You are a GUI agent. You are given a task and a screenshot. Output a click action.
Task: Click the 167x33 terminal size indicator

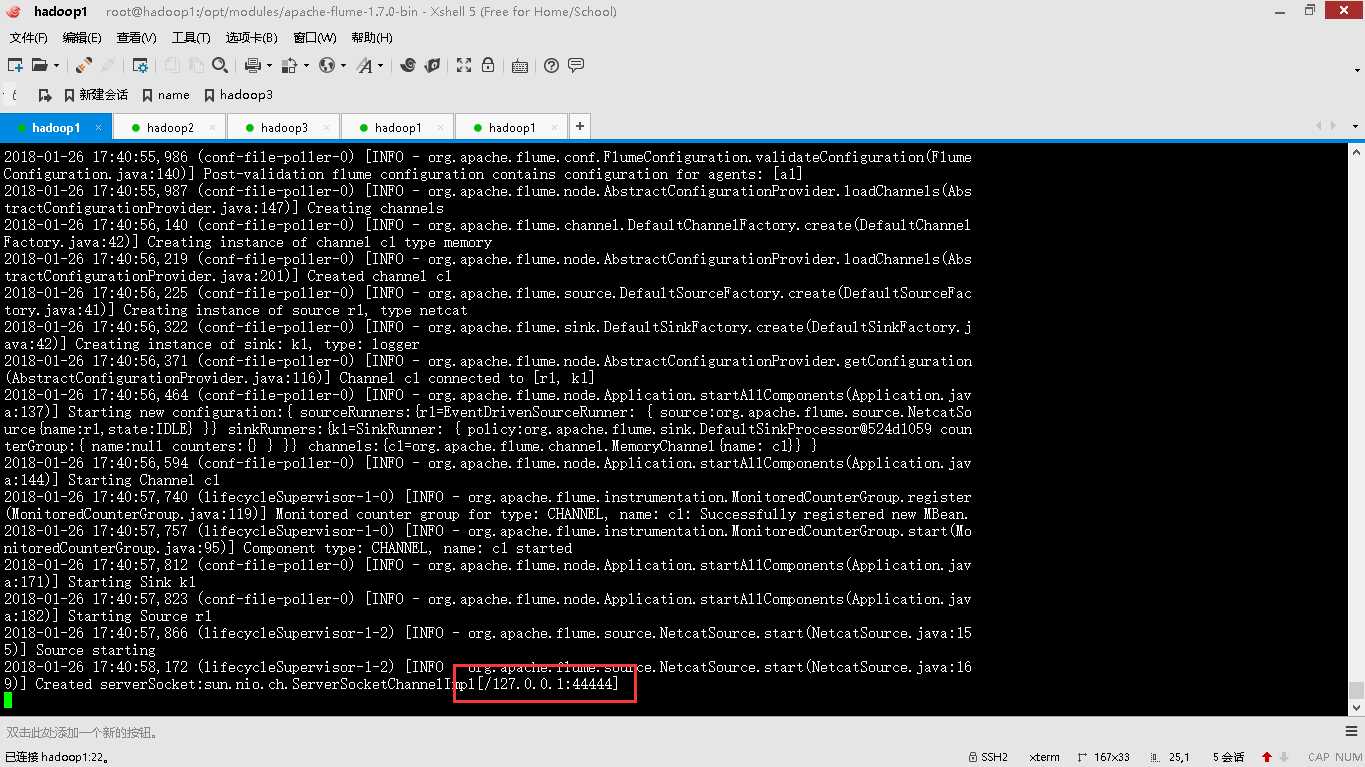point(1103,757)
